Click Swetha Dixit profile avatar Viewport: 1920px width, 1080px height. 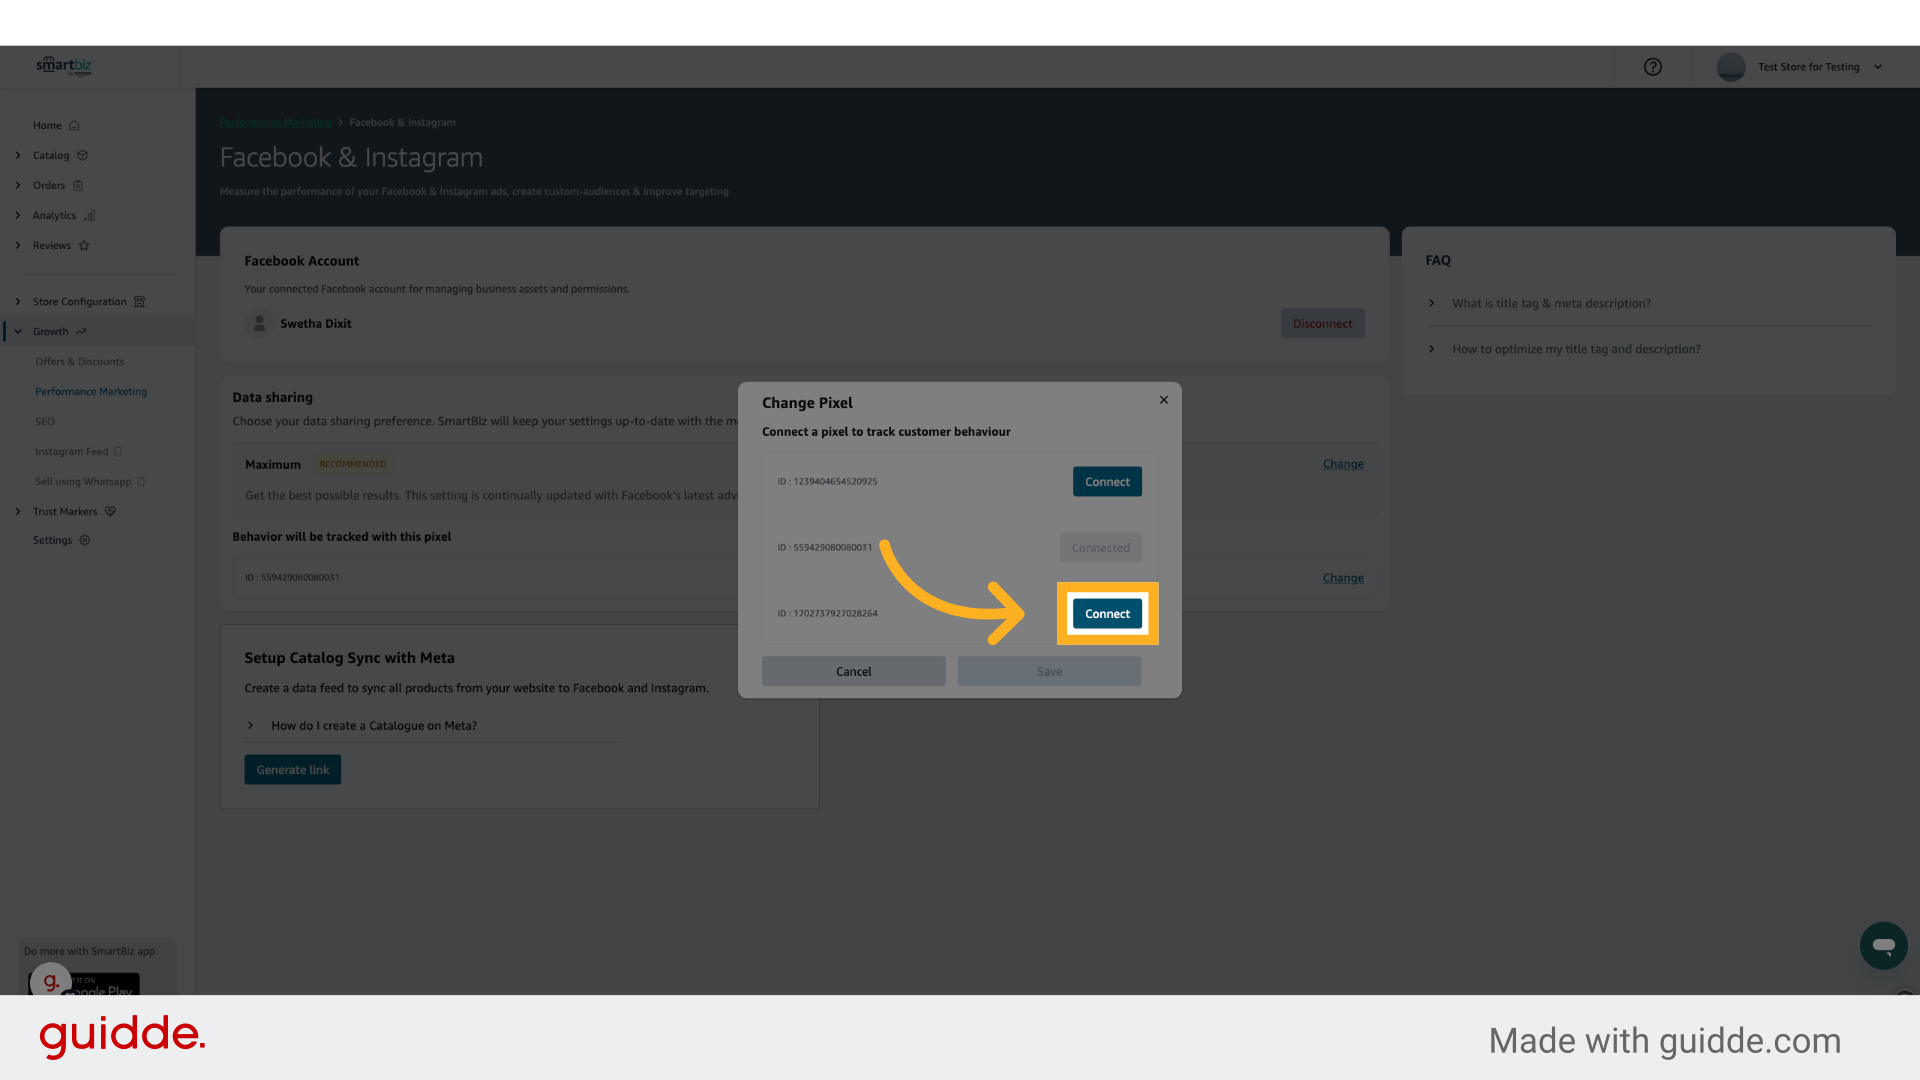[259, 324]
